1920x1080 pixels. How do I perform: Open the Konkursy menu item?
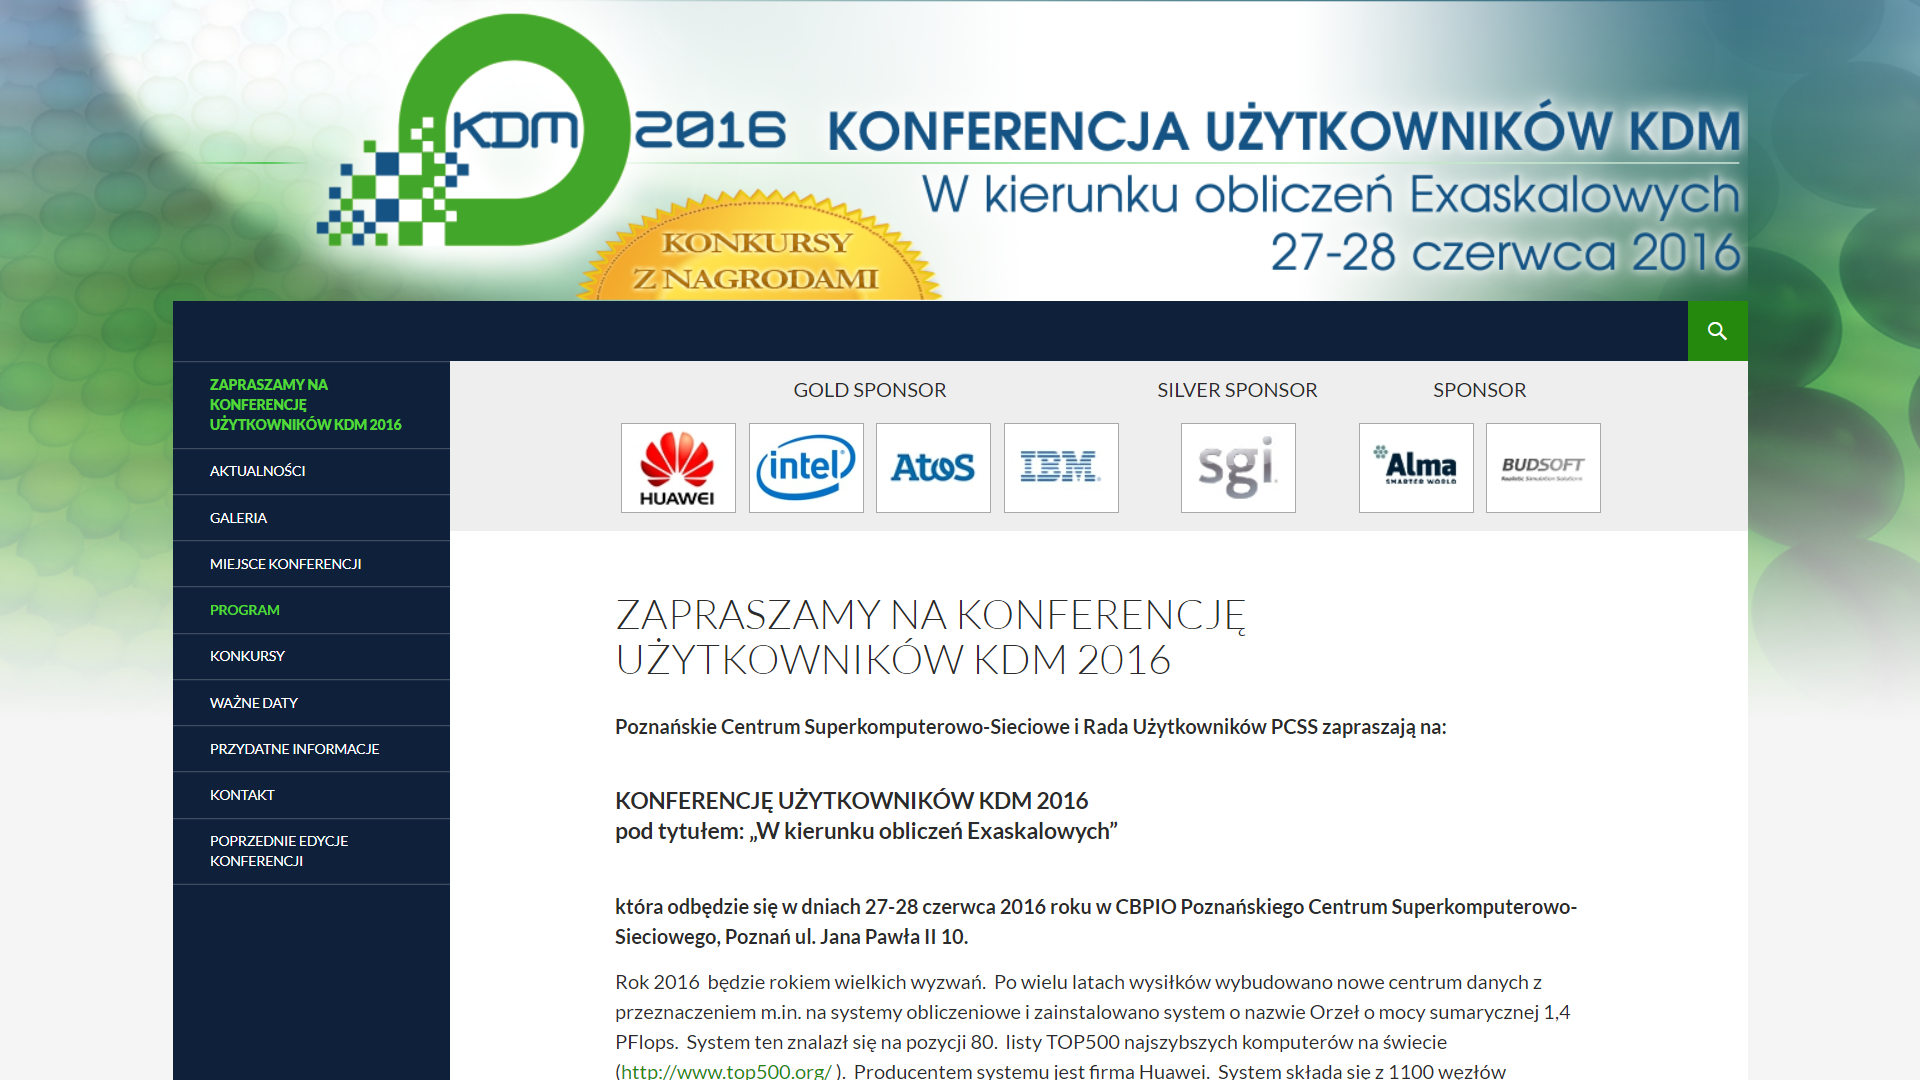311,656
